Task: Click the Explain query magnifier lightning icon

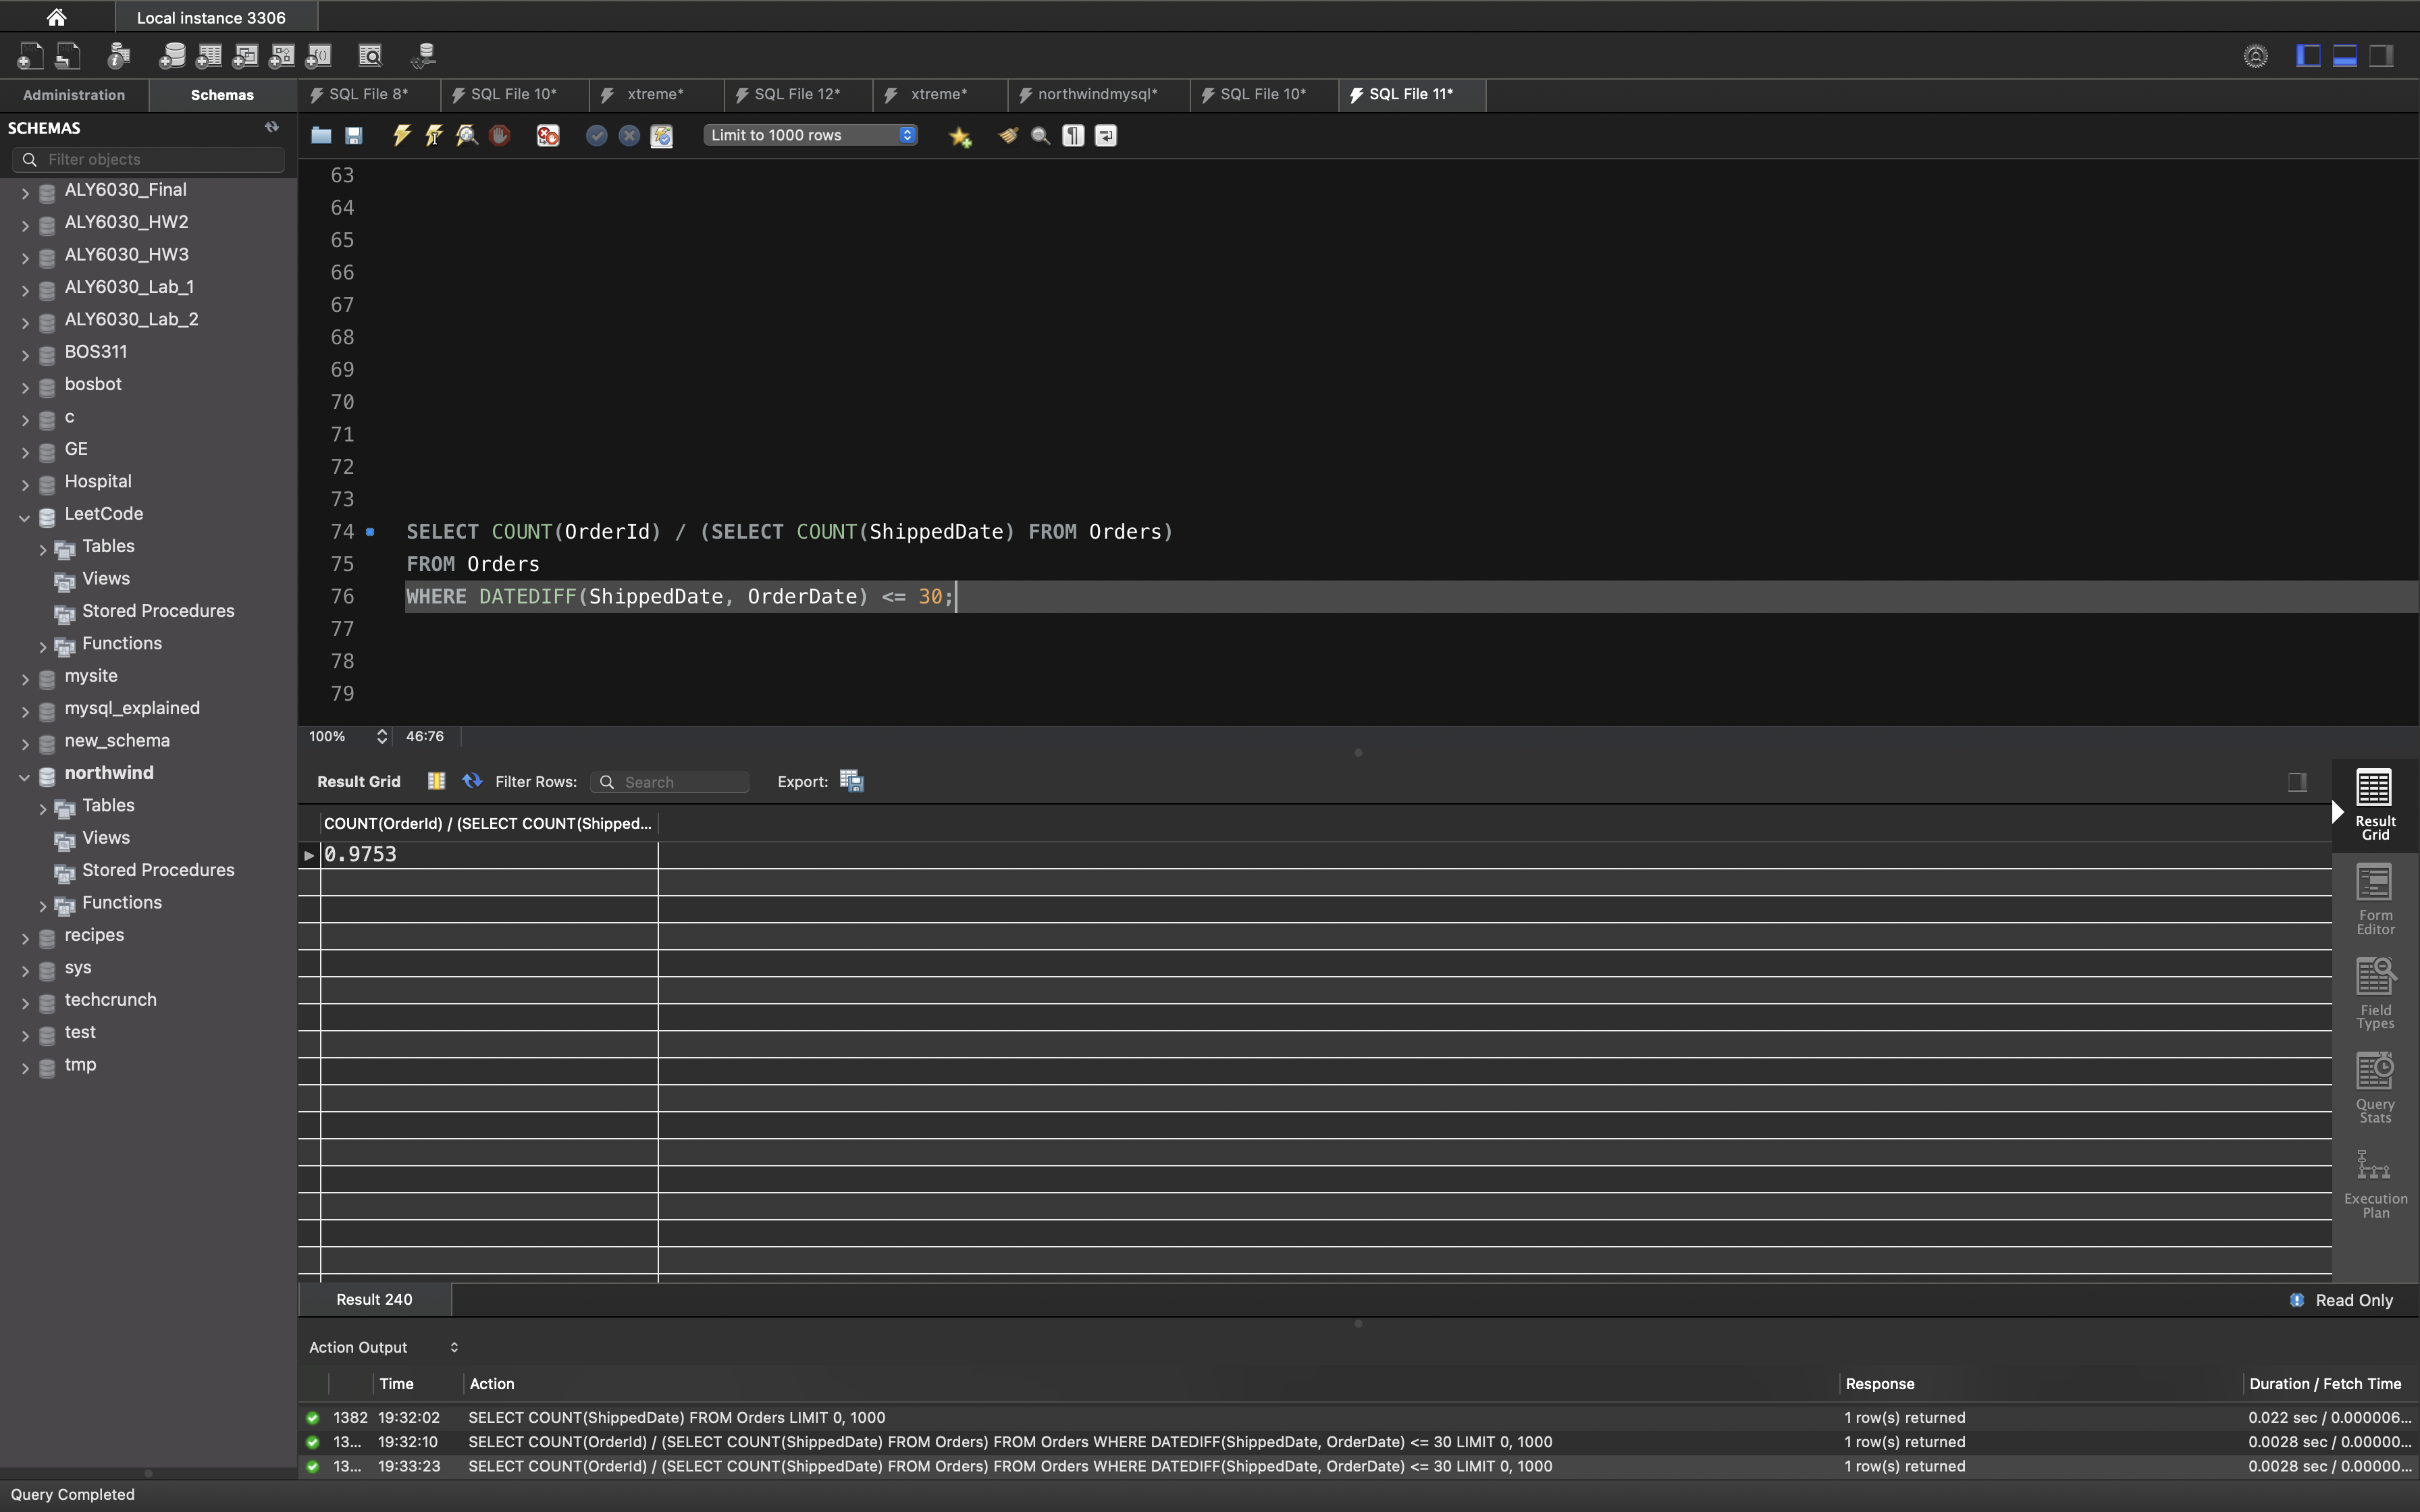Action: 467,135
